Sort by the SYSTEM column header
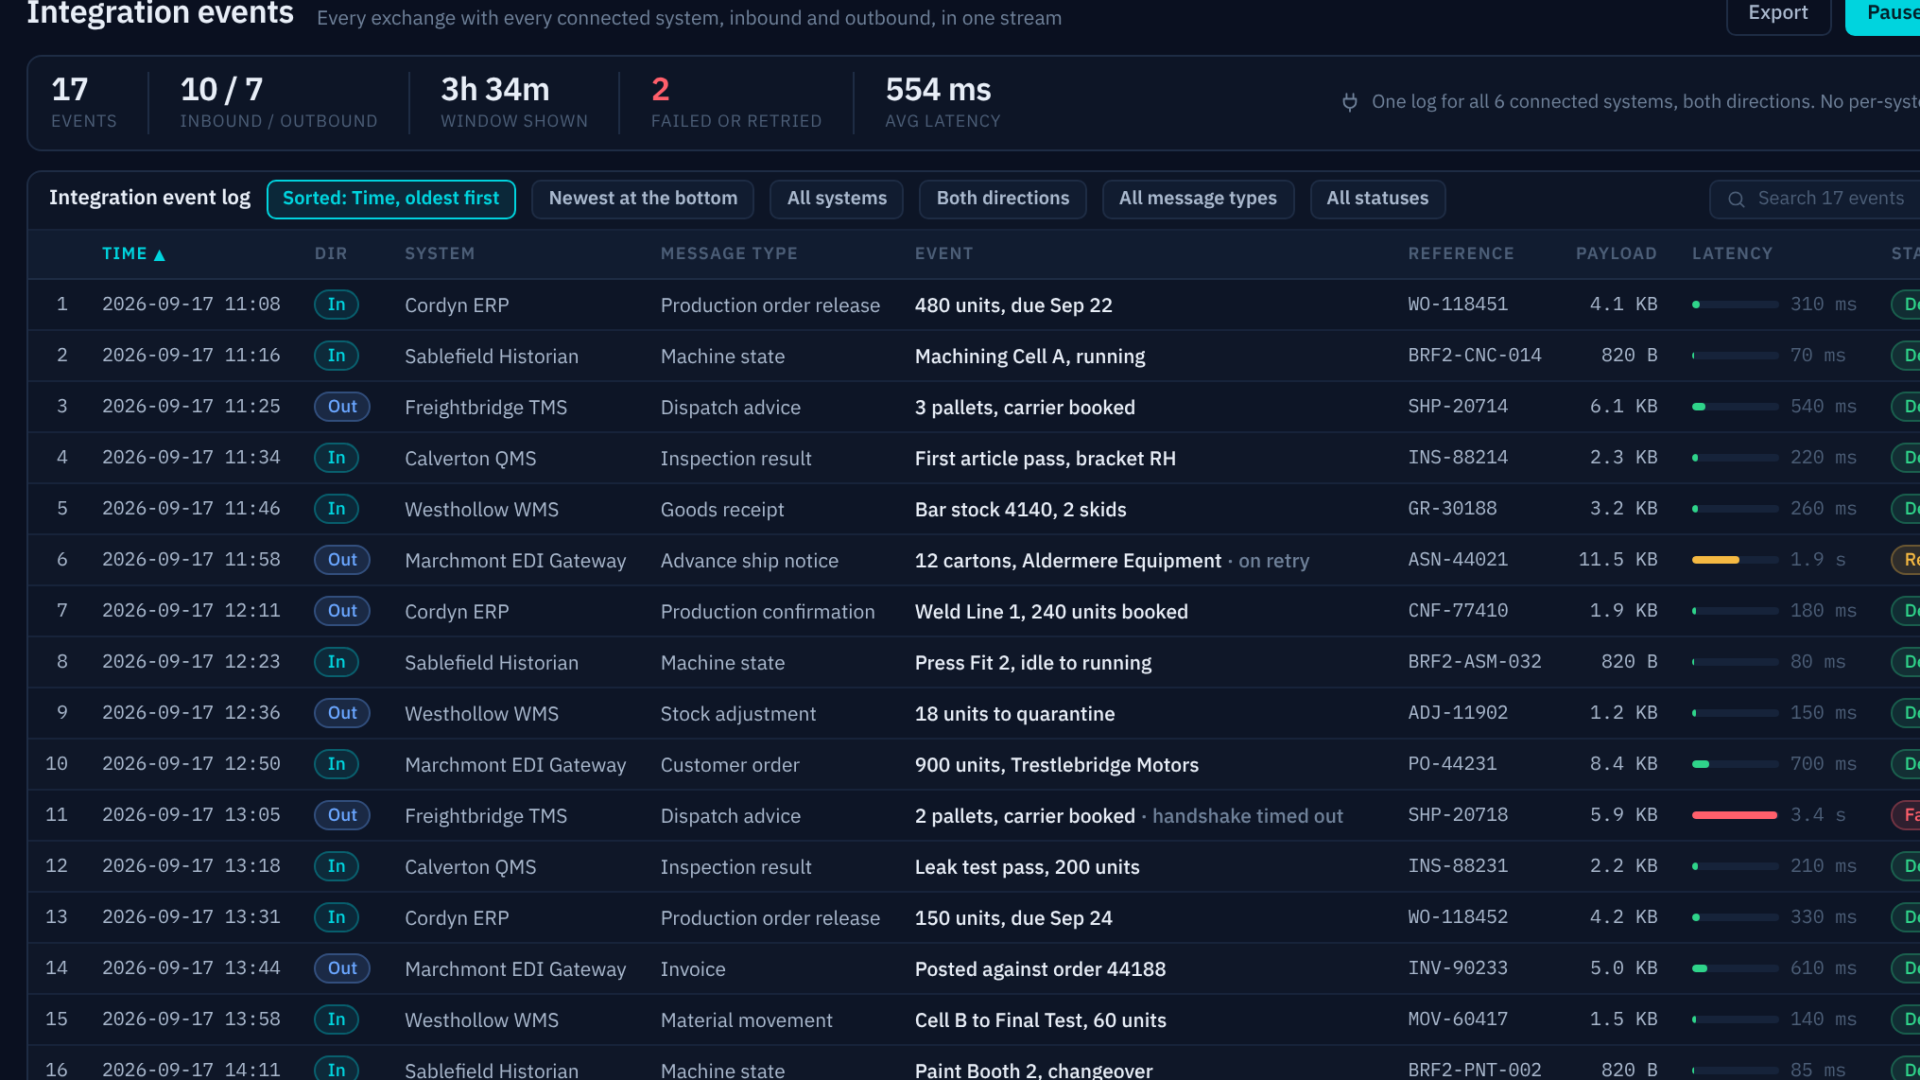 (x=440, y=254)
